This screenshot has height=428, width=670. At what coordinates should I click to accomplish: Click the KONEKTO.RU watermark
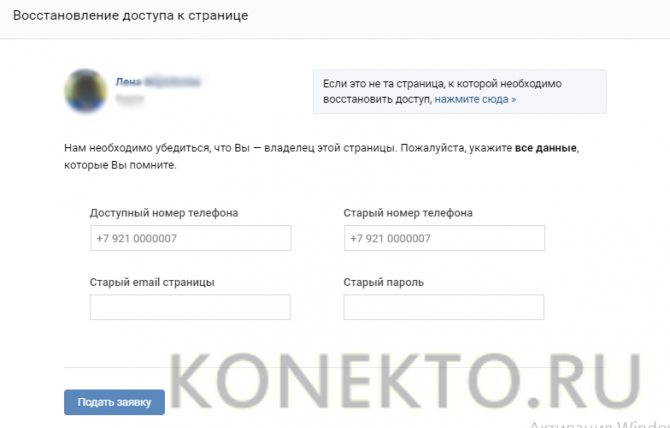click(404, 382)
